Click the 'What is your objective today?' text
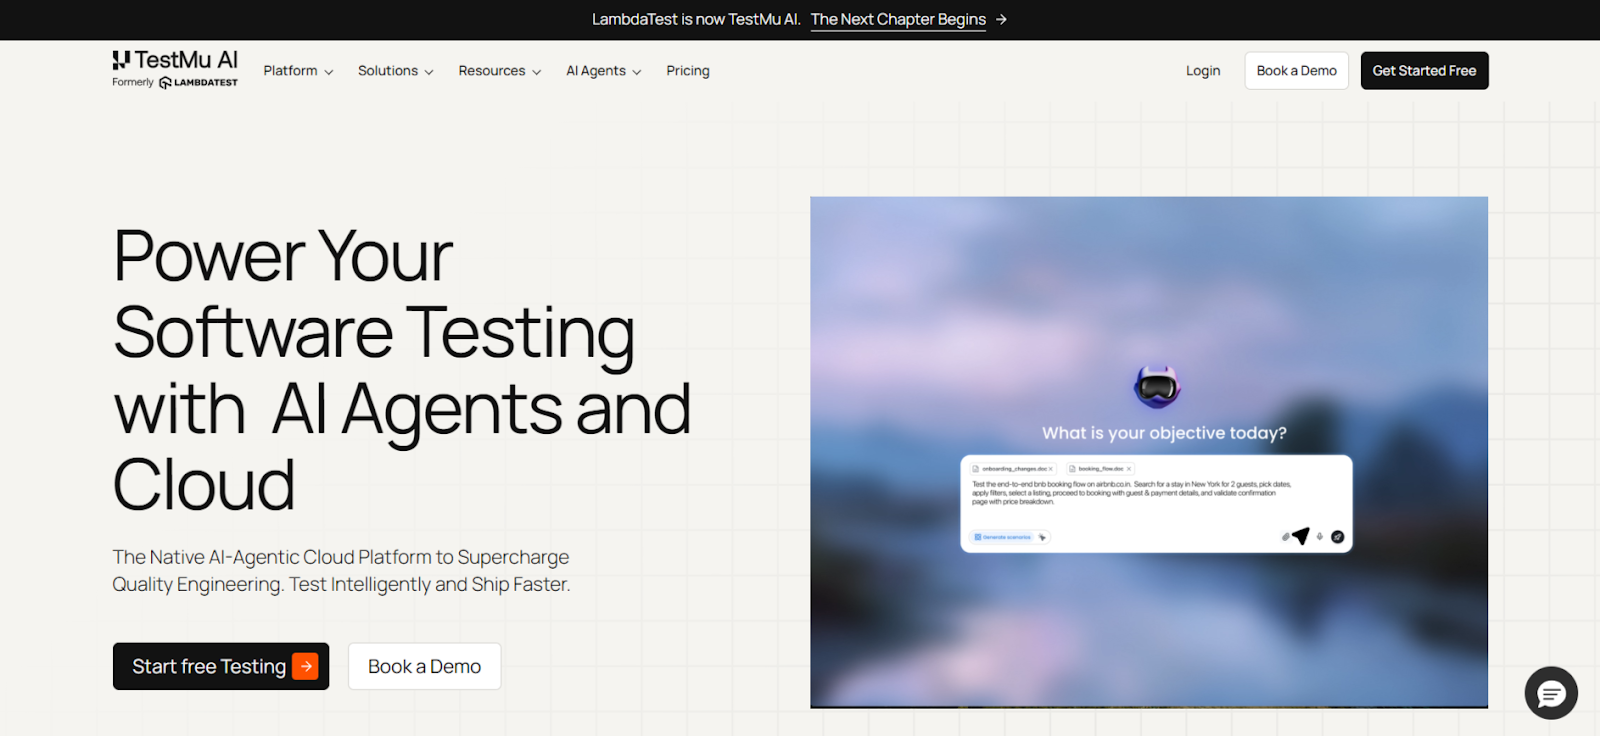 [1164, 433]
